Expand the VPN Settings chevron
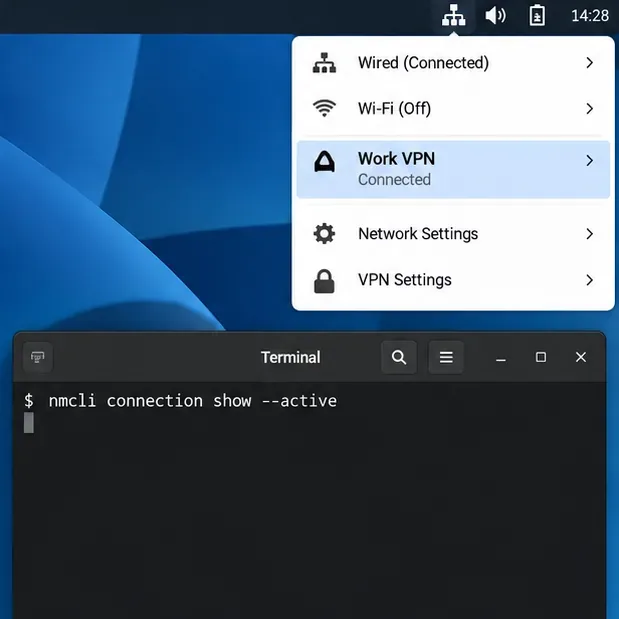Image resolution: width=619 pixels, height=619 pixels. [589, 280]
